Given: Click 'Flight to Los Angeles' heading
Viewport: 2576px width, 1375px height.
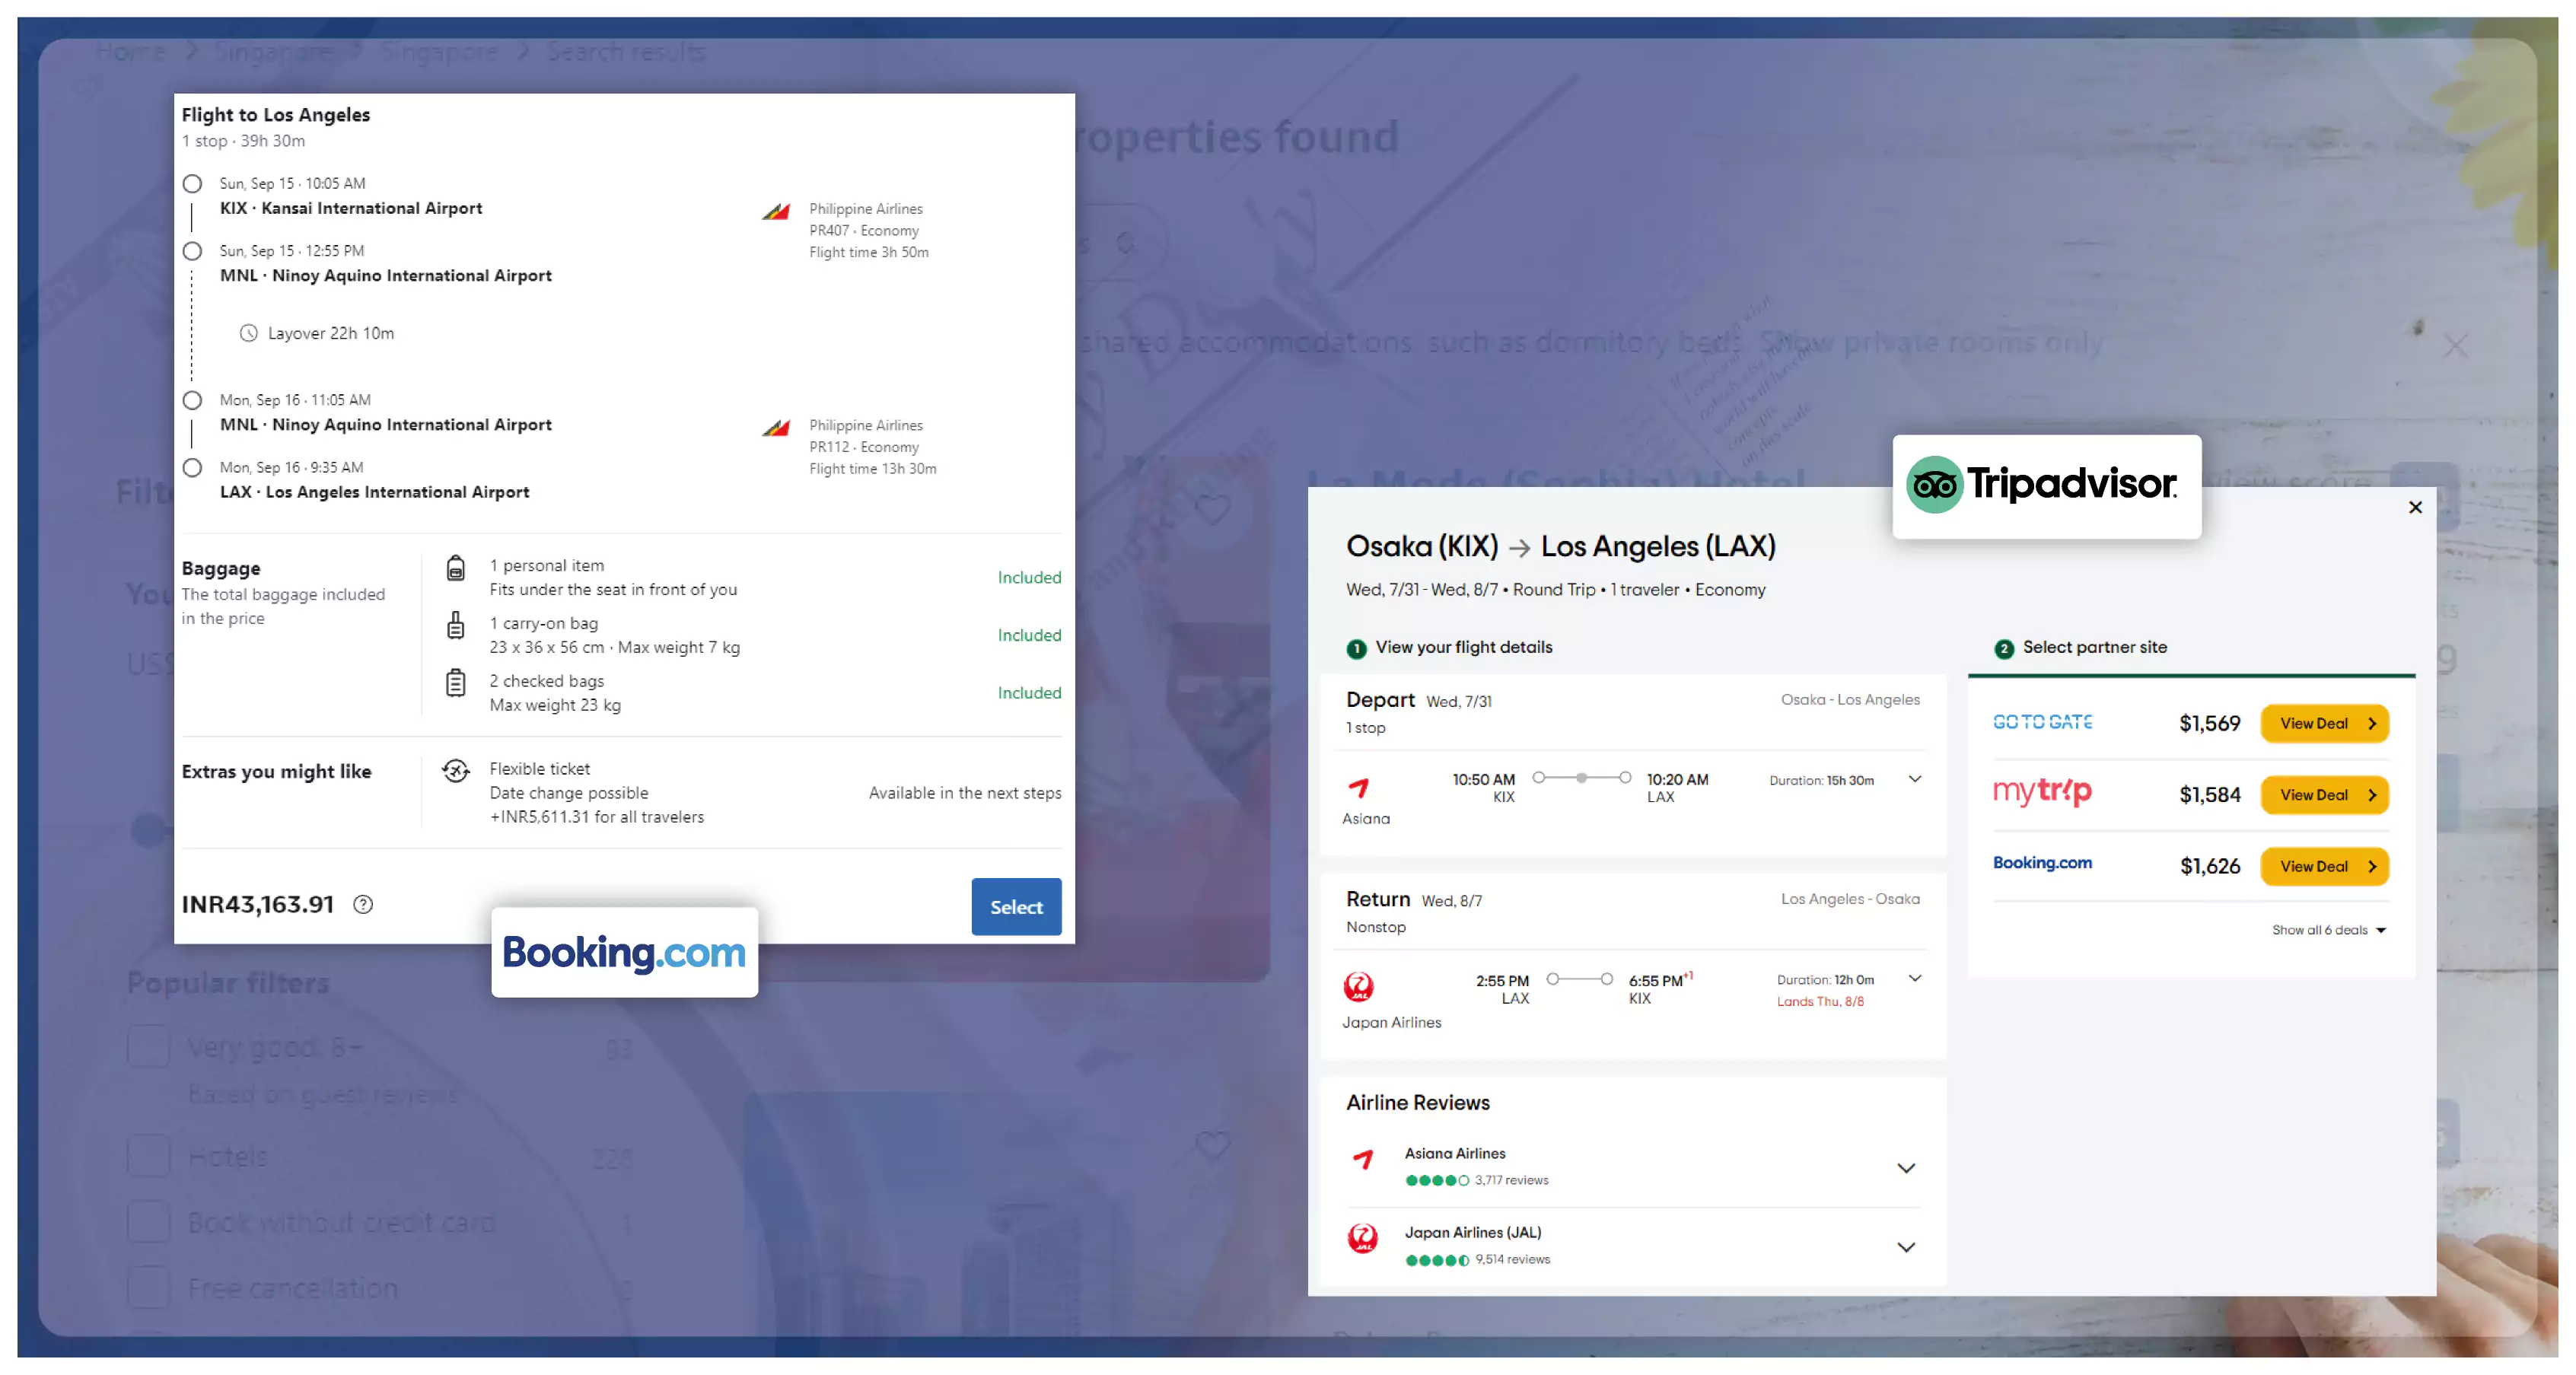Looking at the screenshot, I should tap(275, 115).
